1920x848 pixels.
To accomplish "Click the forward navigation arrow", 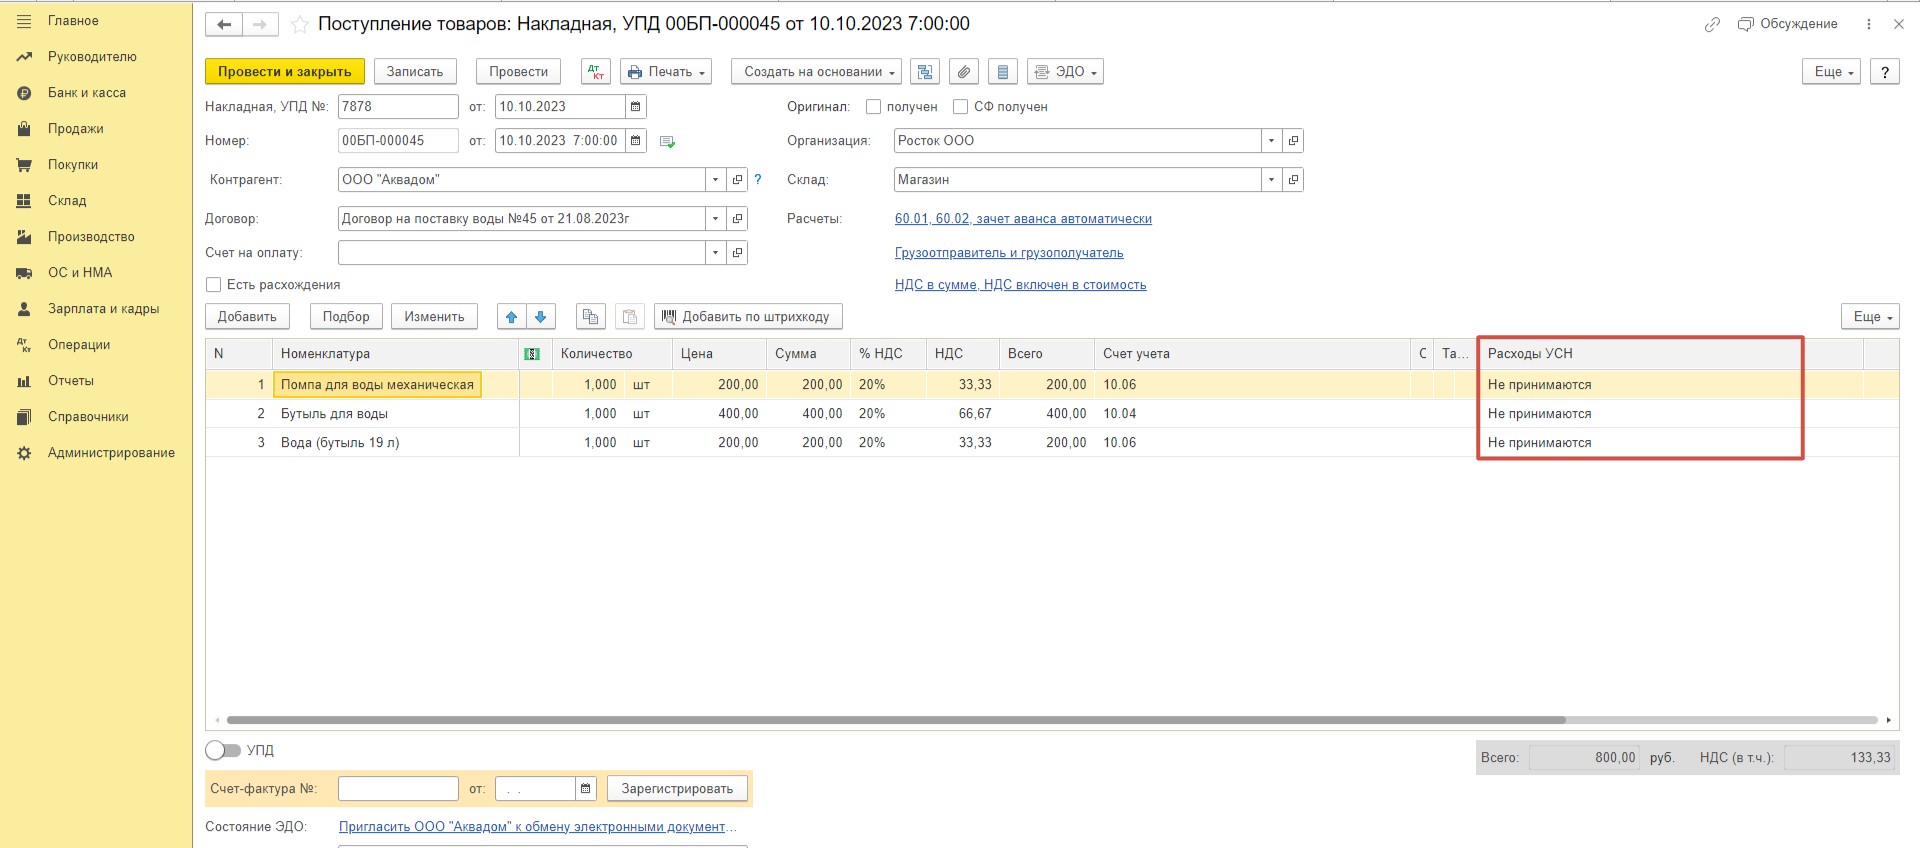I will [x=260, y=25].
